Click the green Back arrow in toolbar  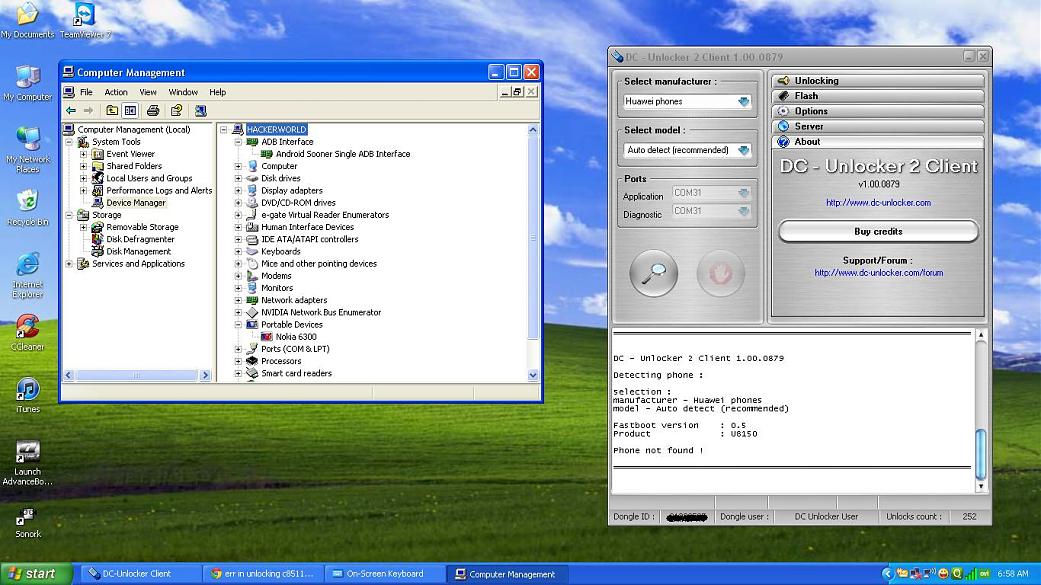point(71,111)
